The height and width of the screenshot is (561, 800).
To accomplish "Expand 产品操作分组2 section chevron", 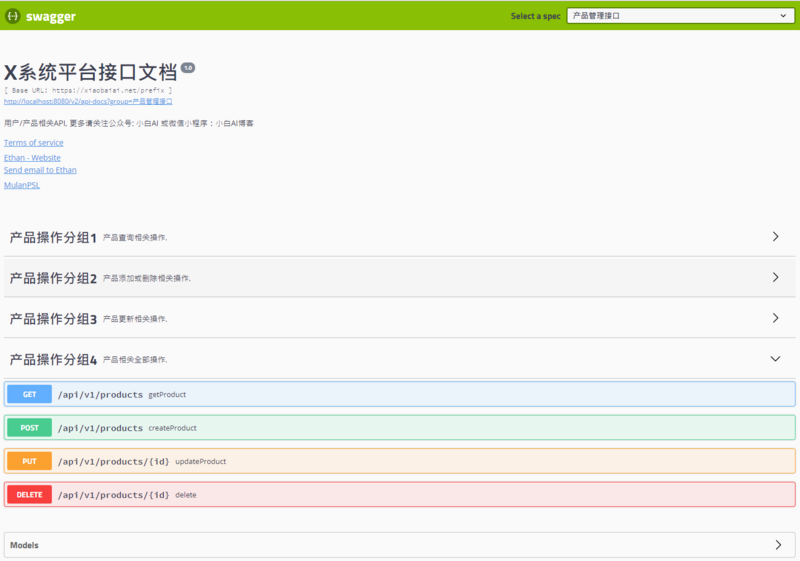I will pyautogui.click(x=776, y=277).
